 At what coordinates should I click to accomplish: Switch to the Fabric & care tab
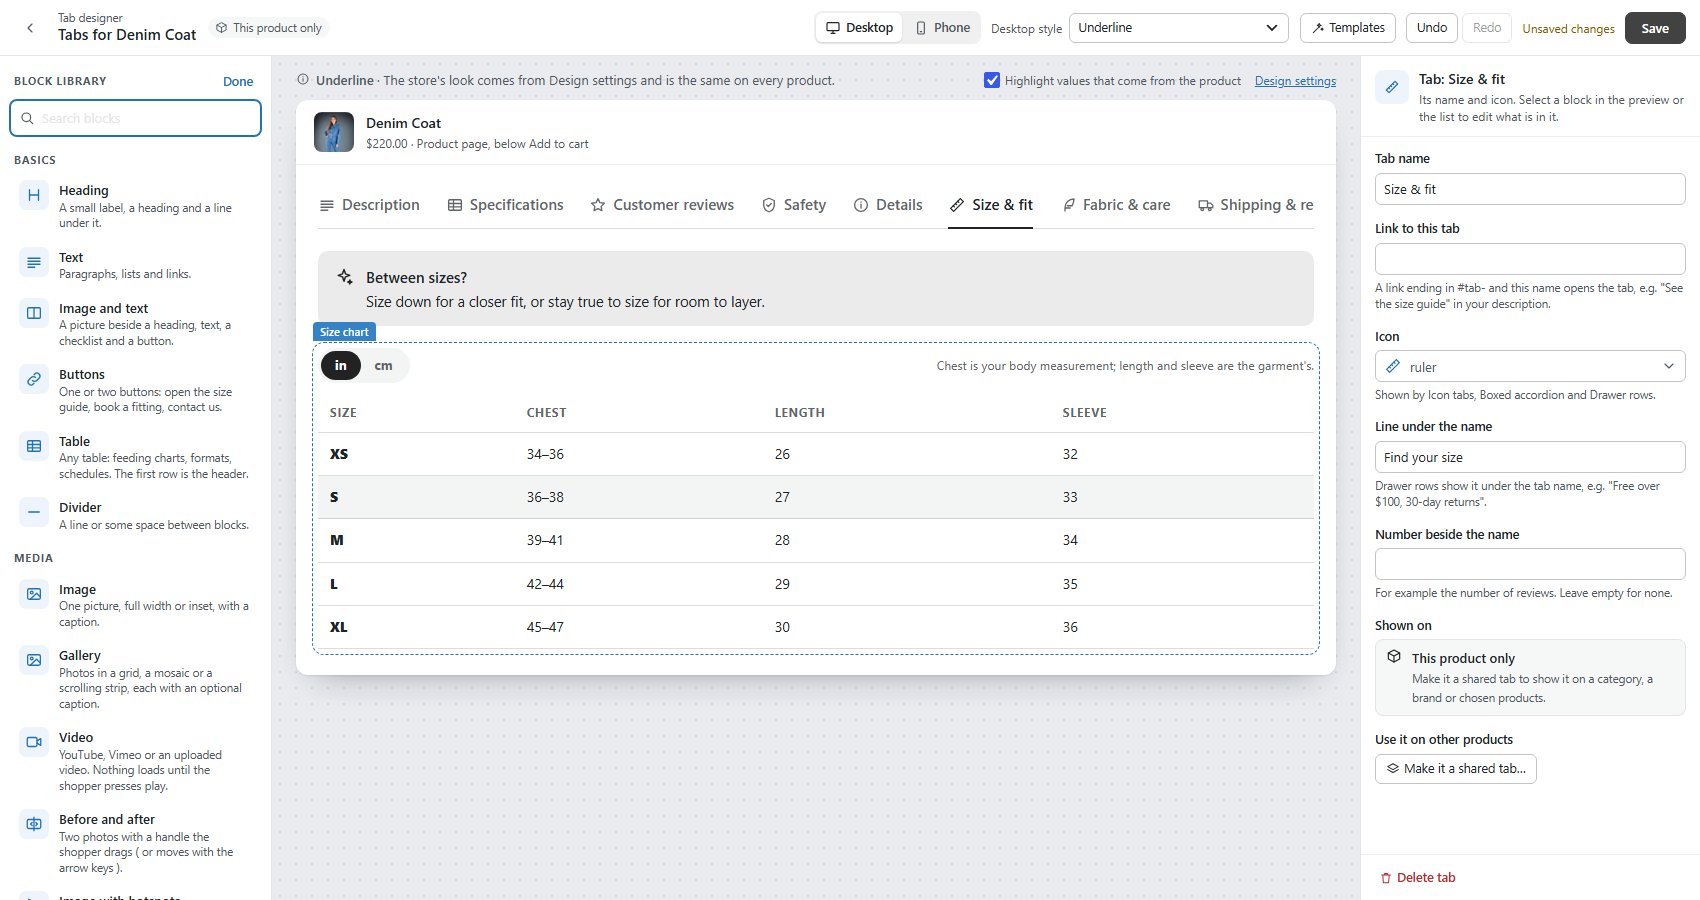pyautogui.click(x=1116, y=205)
